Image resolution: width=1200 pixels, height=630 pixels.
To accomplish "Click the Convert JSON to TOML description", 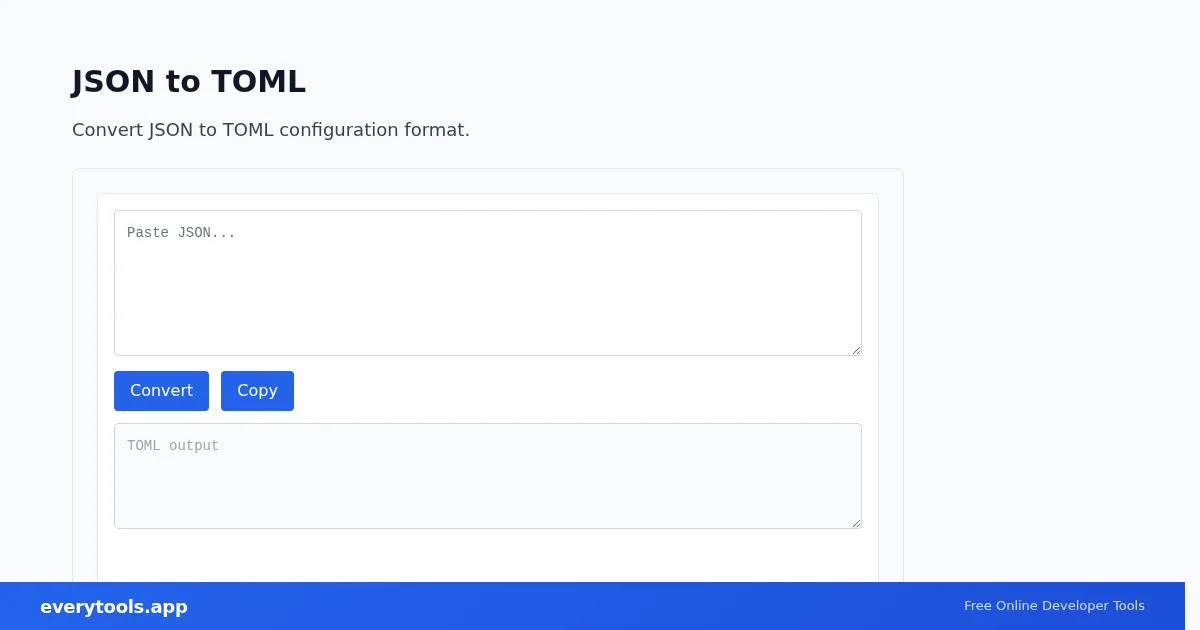I will (x=271, y=130).
